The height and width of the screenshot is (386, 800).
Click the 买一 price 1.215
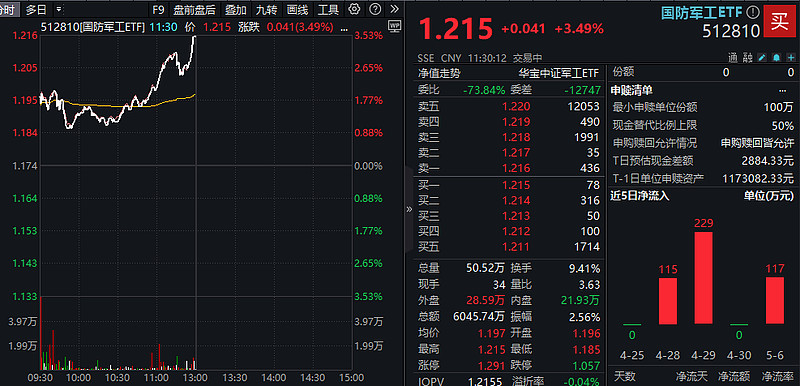tap(516, 185)
